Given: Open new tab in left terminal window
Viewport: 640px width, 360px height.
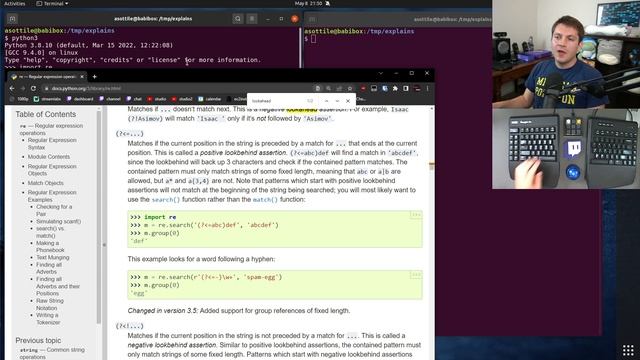Looking at the screenshot, I should (12, 19).
